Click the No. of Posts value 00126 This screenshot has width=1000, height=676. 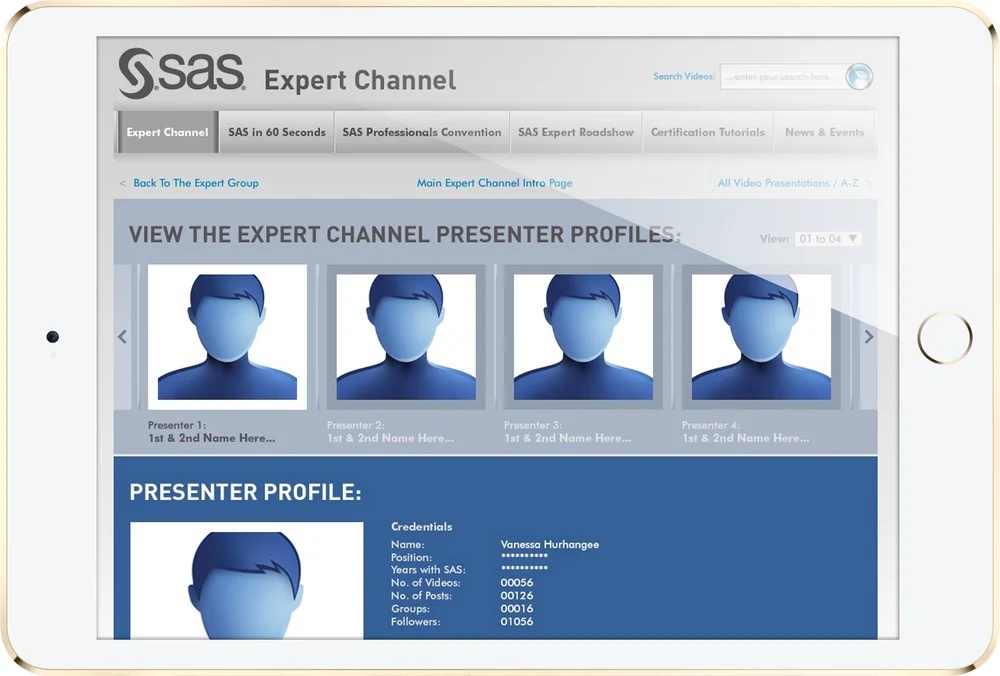click(517, 596)
